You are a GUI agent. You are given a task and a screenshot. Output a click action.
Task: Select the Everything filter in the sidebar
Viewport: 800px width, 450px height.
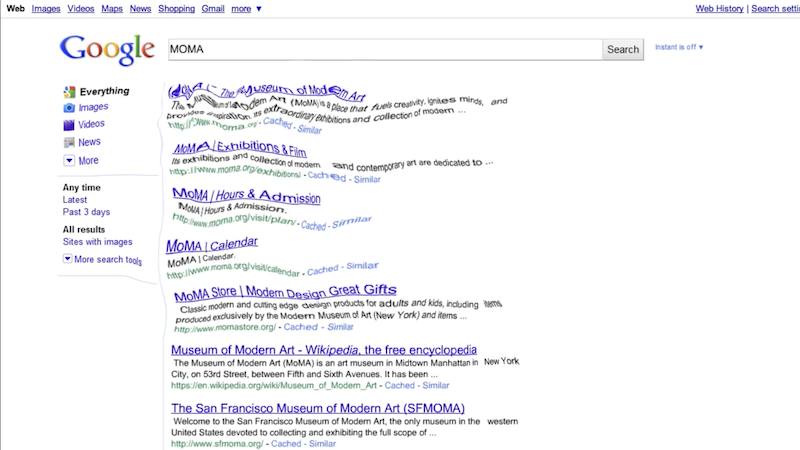coord(105,91)
